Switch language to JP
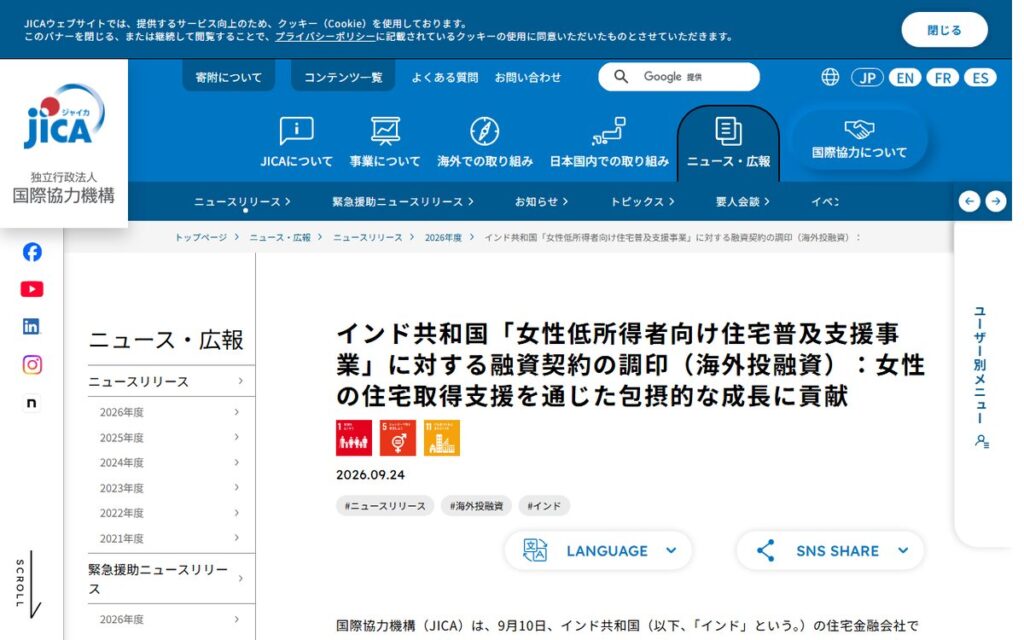 pos(867,78)
